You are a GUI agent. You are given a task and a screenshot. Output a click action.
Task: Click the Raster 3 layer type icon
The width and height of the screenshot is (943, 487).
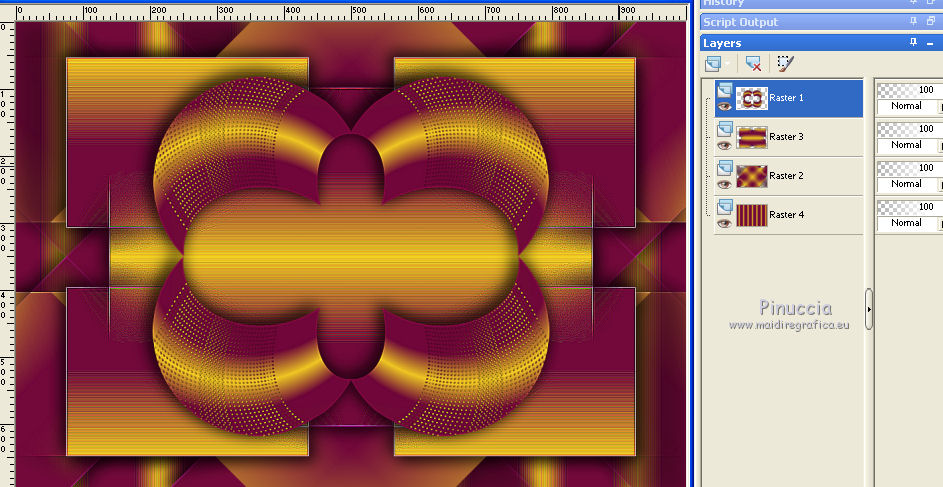[725, 129]
